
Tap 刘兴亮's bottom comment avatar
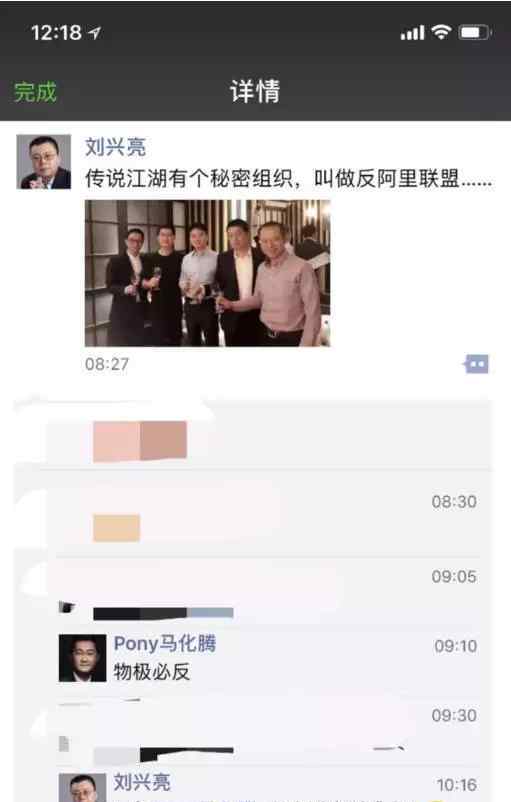coord(82,788)
